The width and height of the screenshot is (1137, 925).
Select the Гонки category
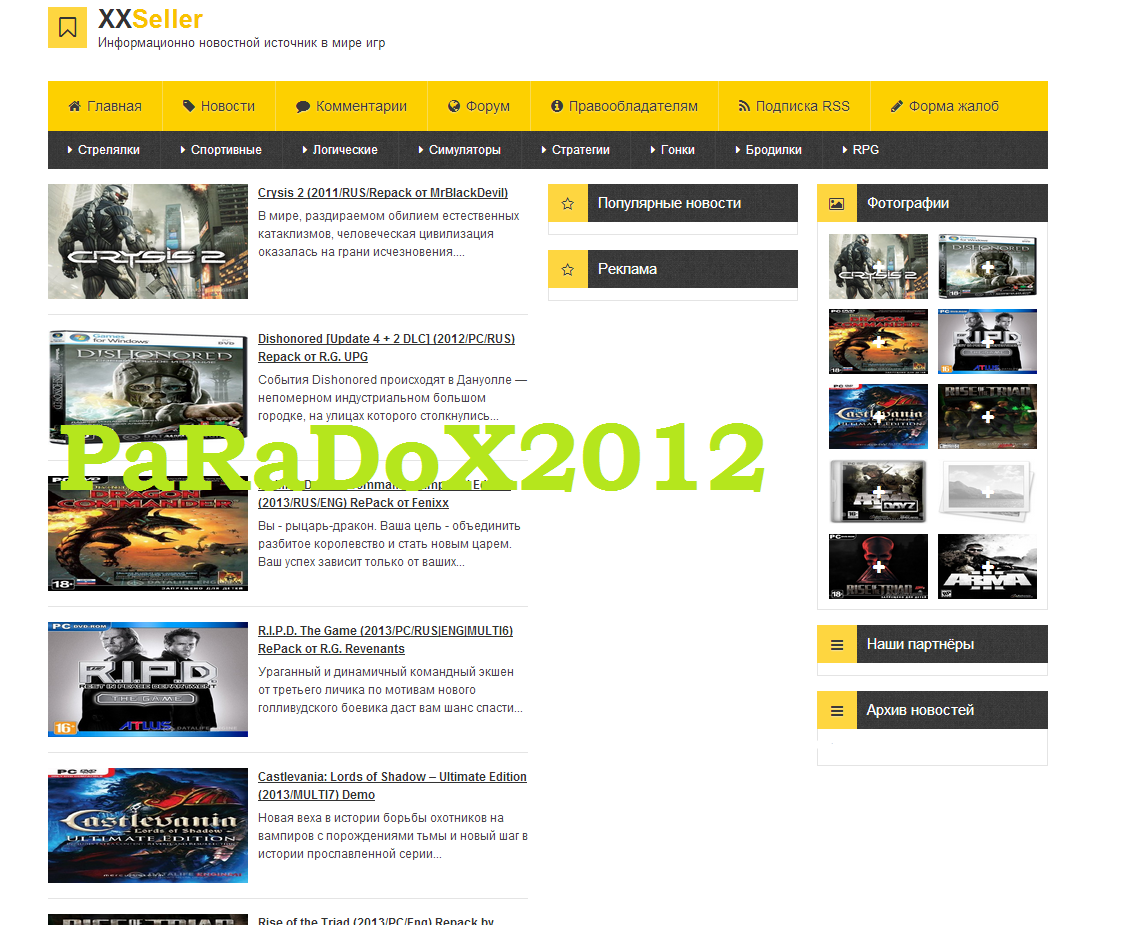point(673,150)
